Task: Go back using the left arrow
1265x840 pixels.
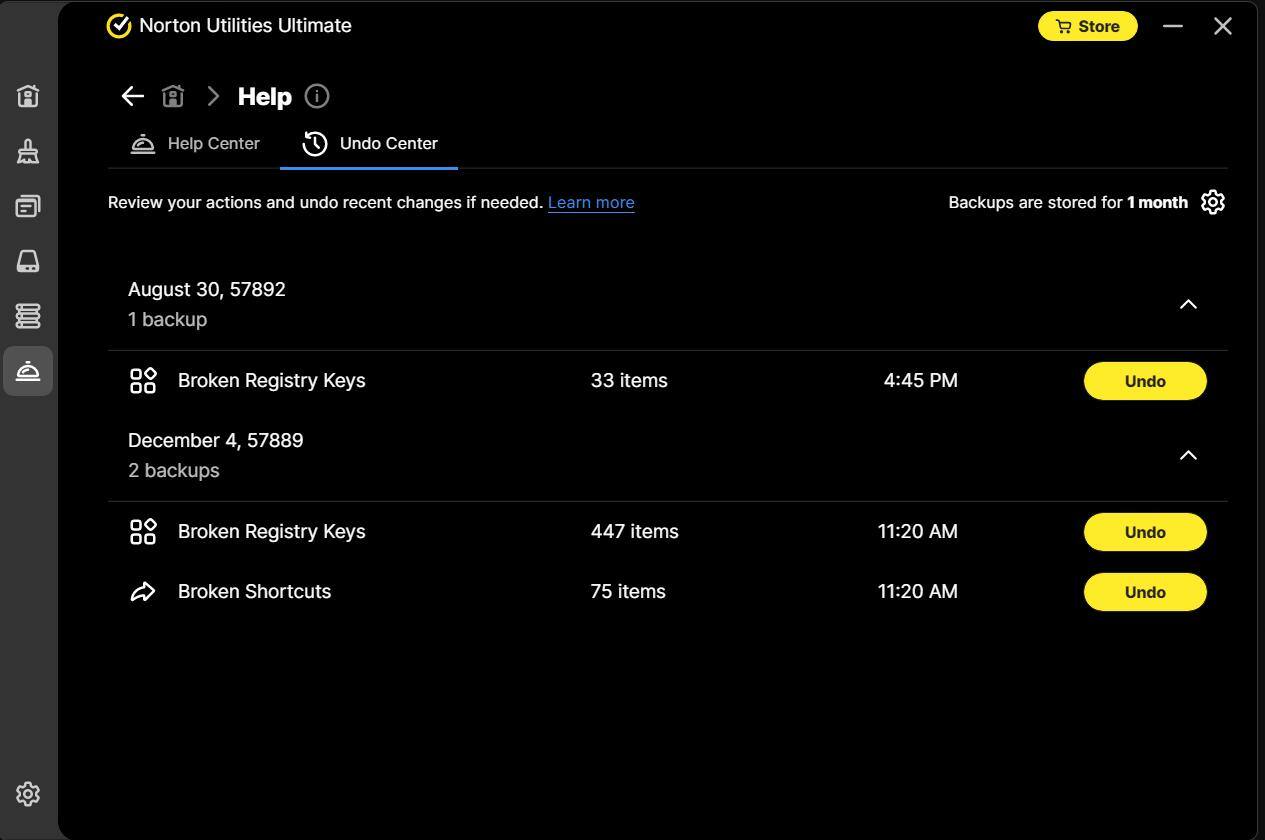Action: [x=132, y=96]
